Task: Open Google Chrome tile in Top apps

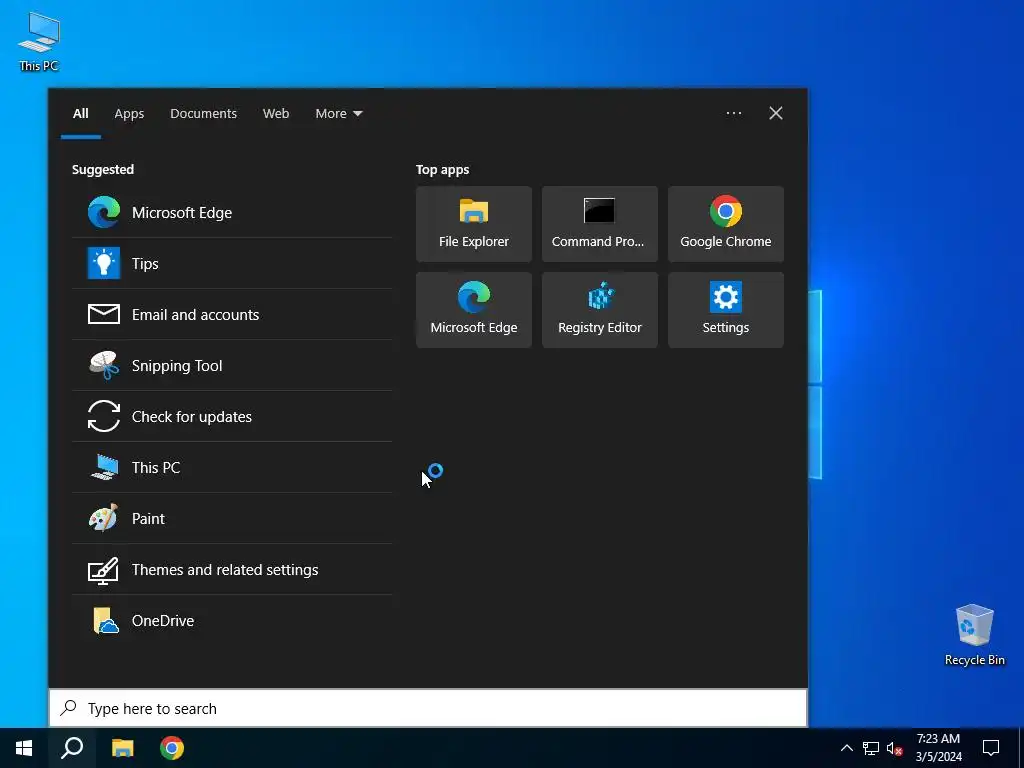Action: pyautogui.click(x=726, y=224)
